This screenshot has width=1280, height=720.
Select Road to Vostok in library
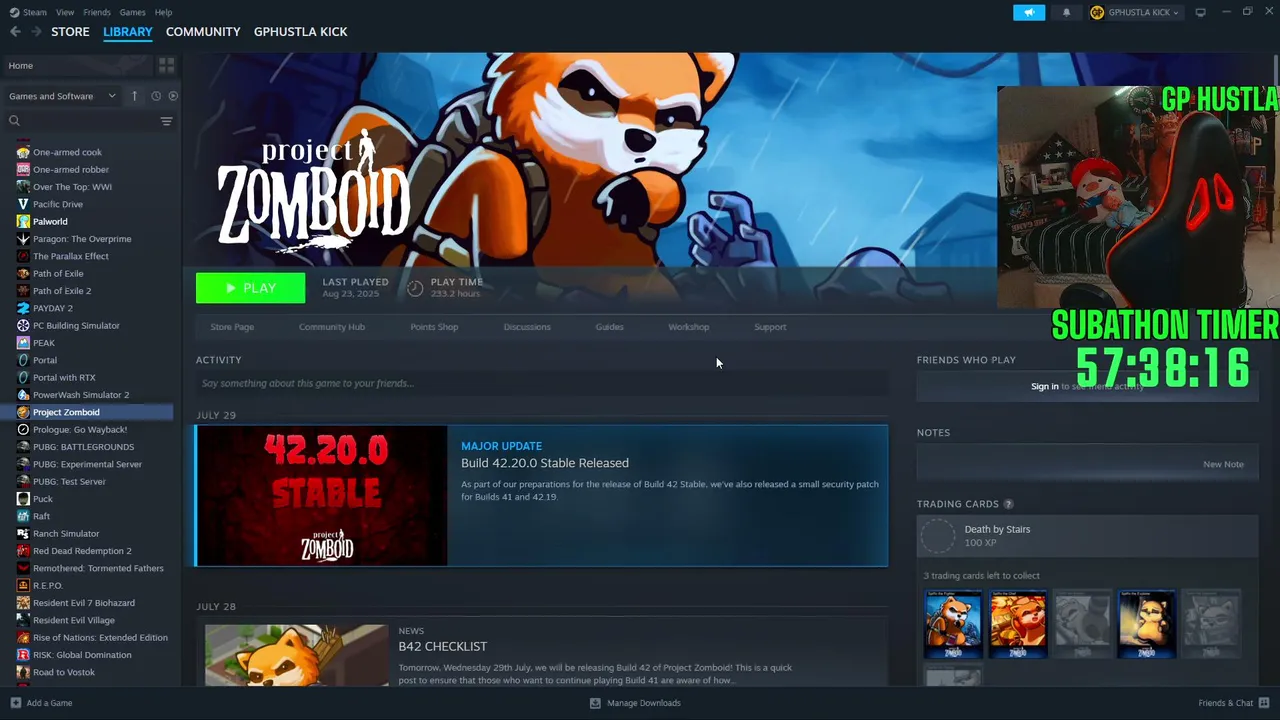[64, 672]
